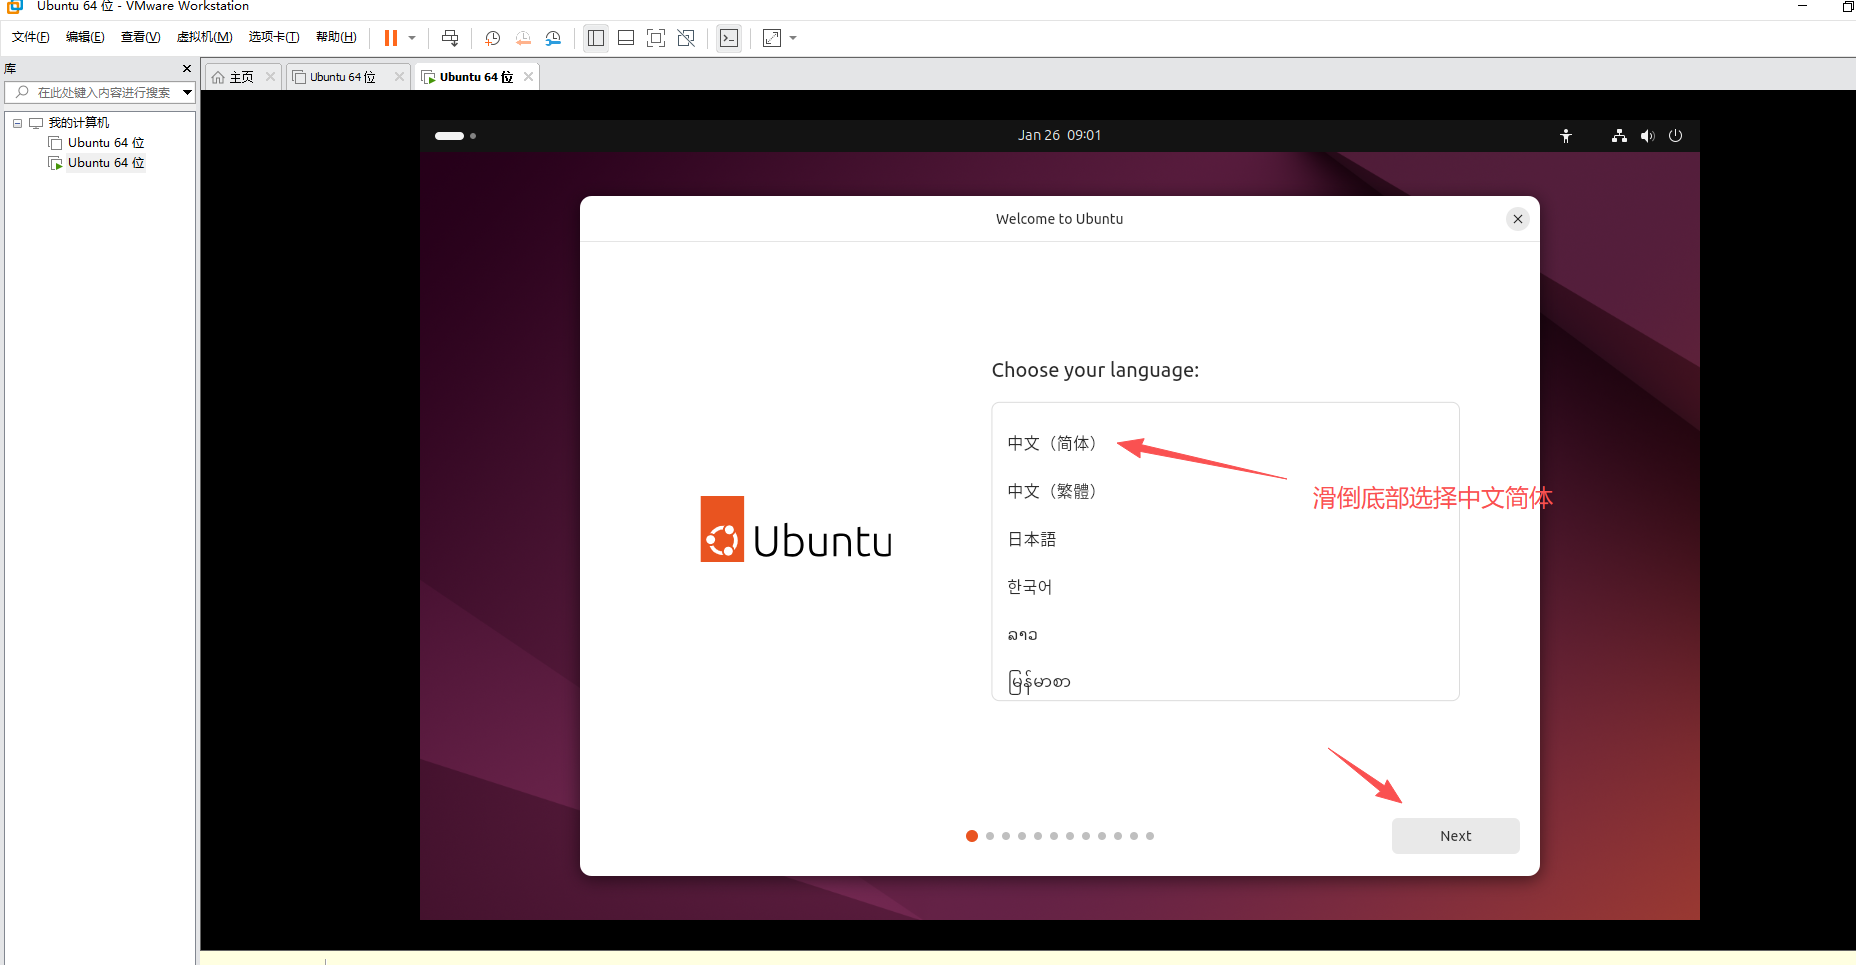Select 한국어 language option

1225,587
